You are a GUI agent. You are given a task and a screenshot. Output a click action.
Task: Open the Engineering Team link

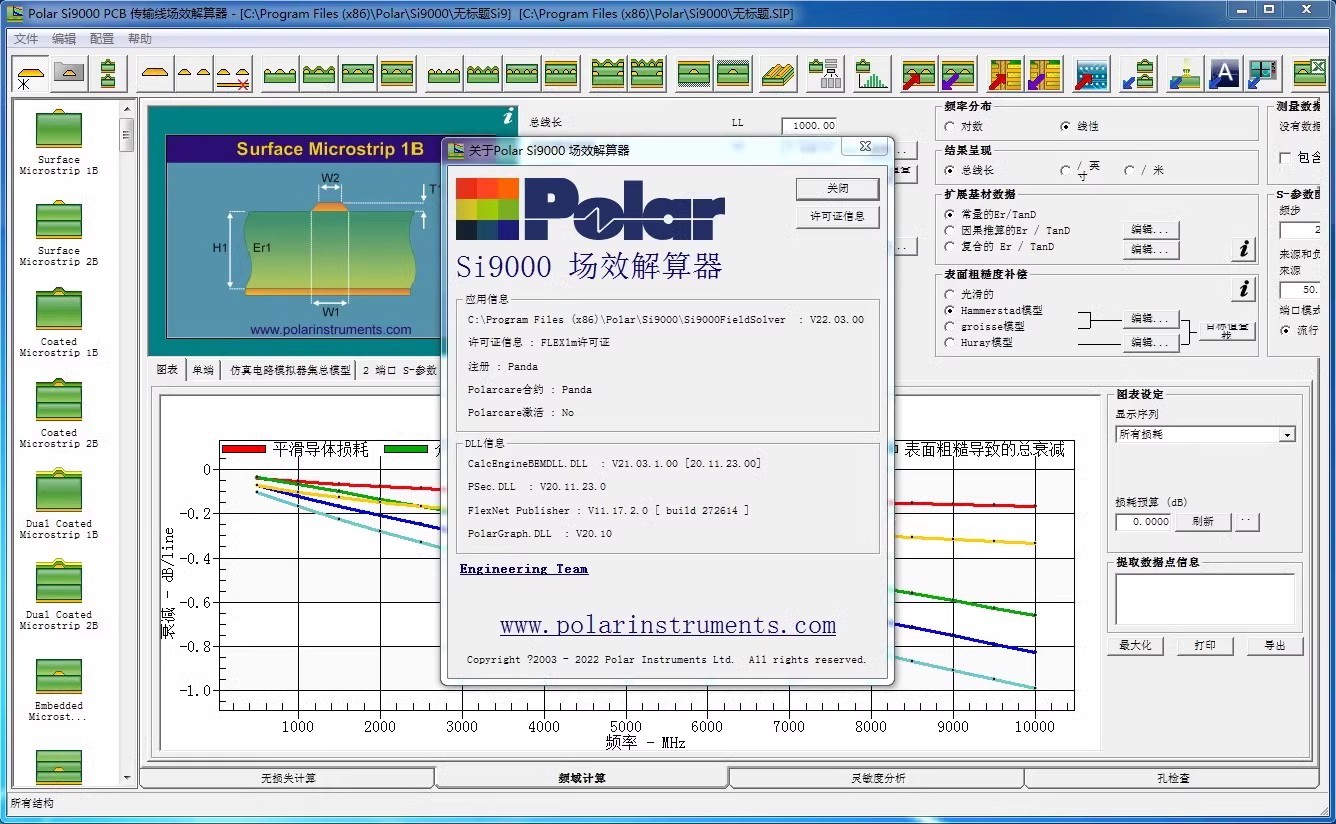tap(524, 569)
